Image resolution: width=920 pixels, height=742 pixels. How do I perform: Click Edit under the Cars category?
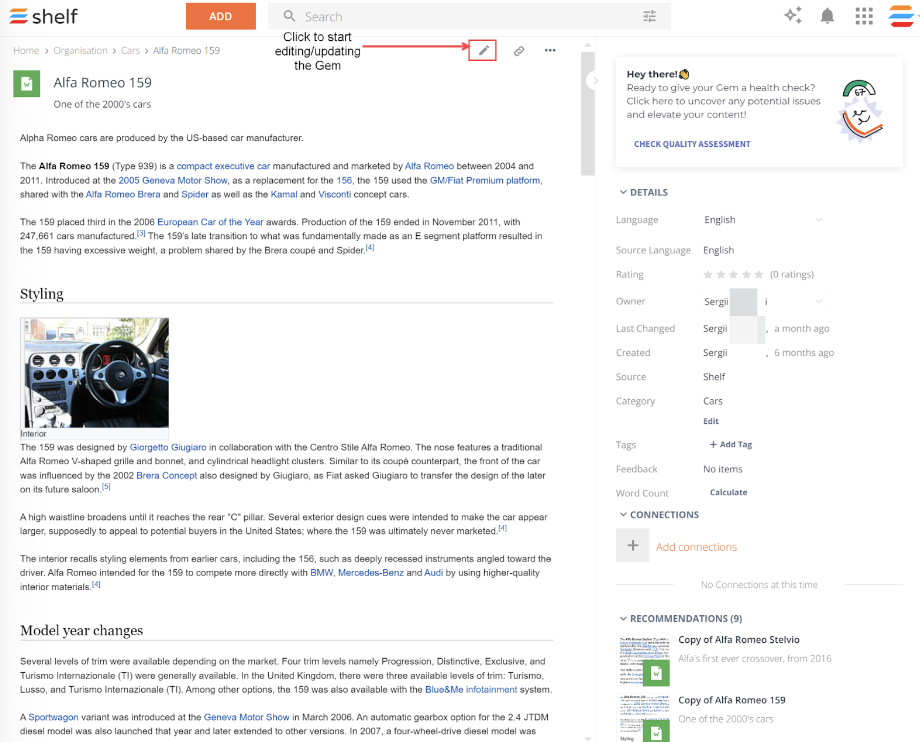click(711, 421)
